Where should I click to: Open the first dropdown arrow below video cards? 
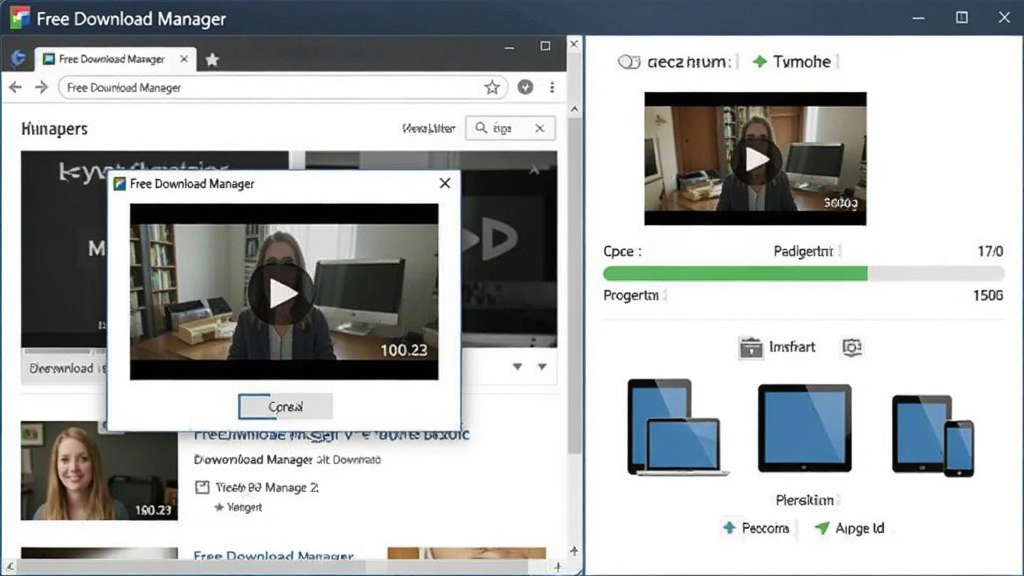click(x=517, y=367)
